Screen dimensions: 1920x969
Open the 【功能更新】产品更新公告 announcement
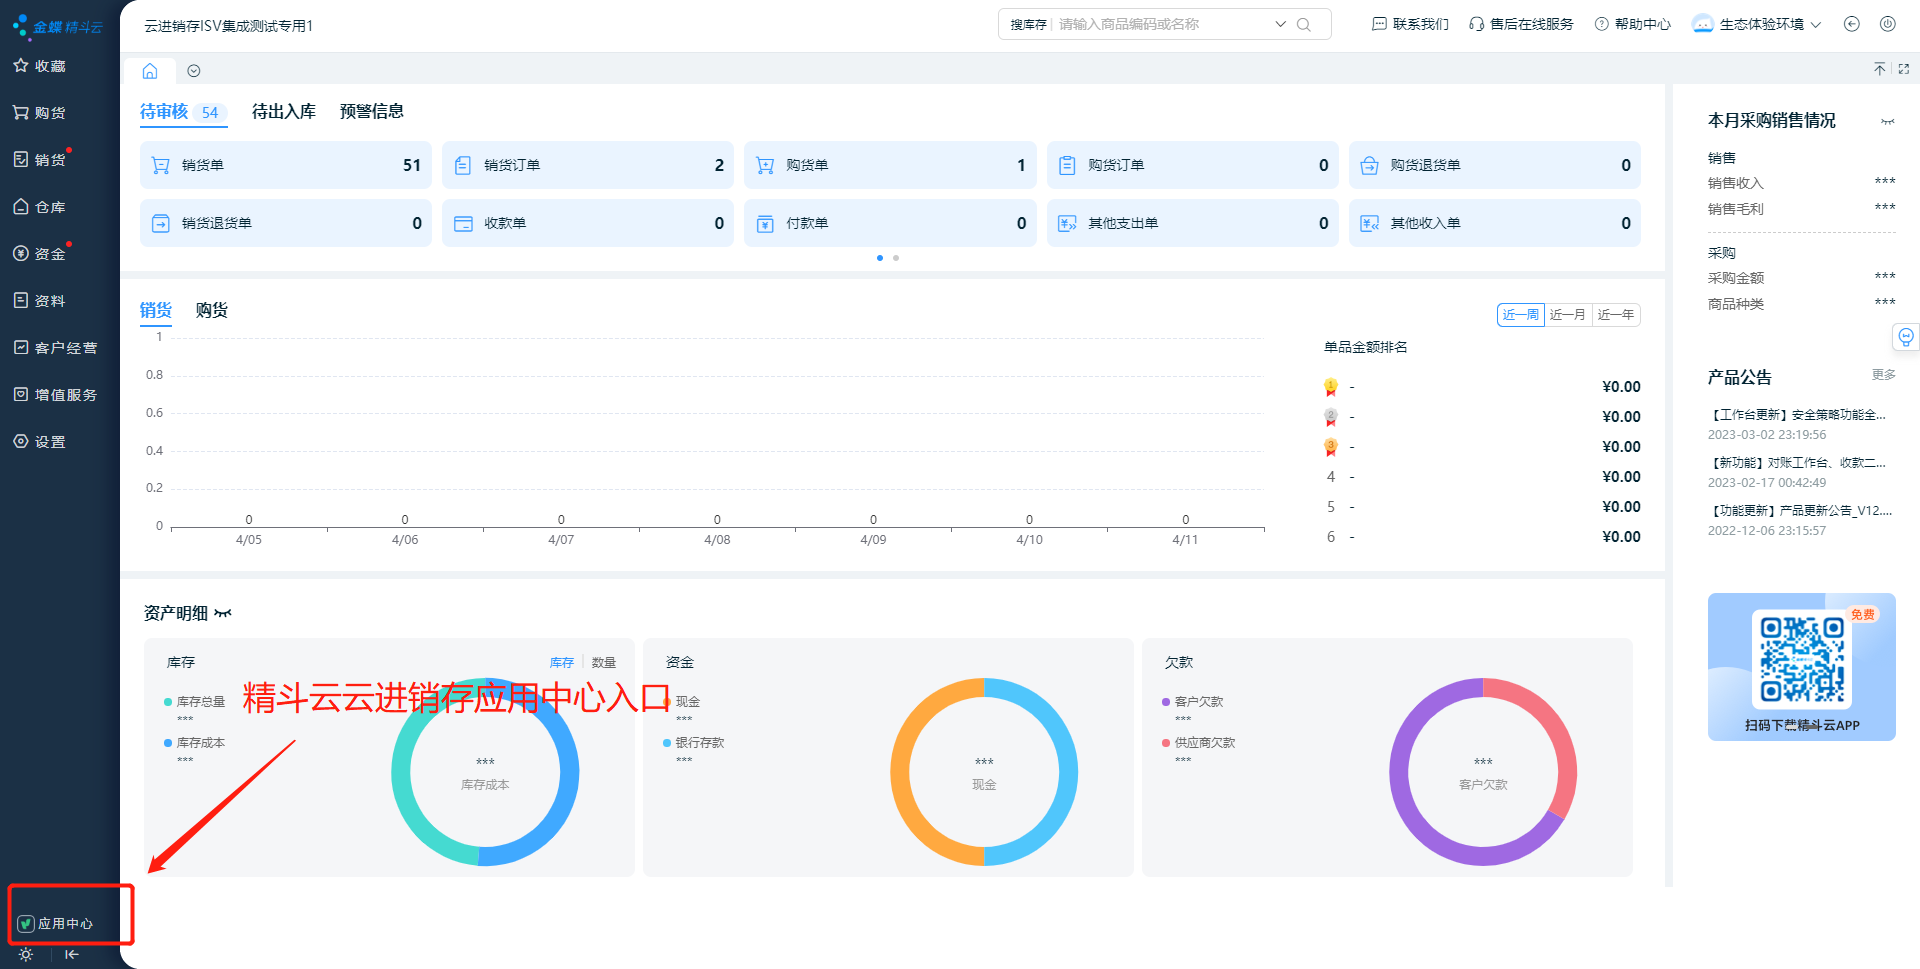click(1800, 511)
